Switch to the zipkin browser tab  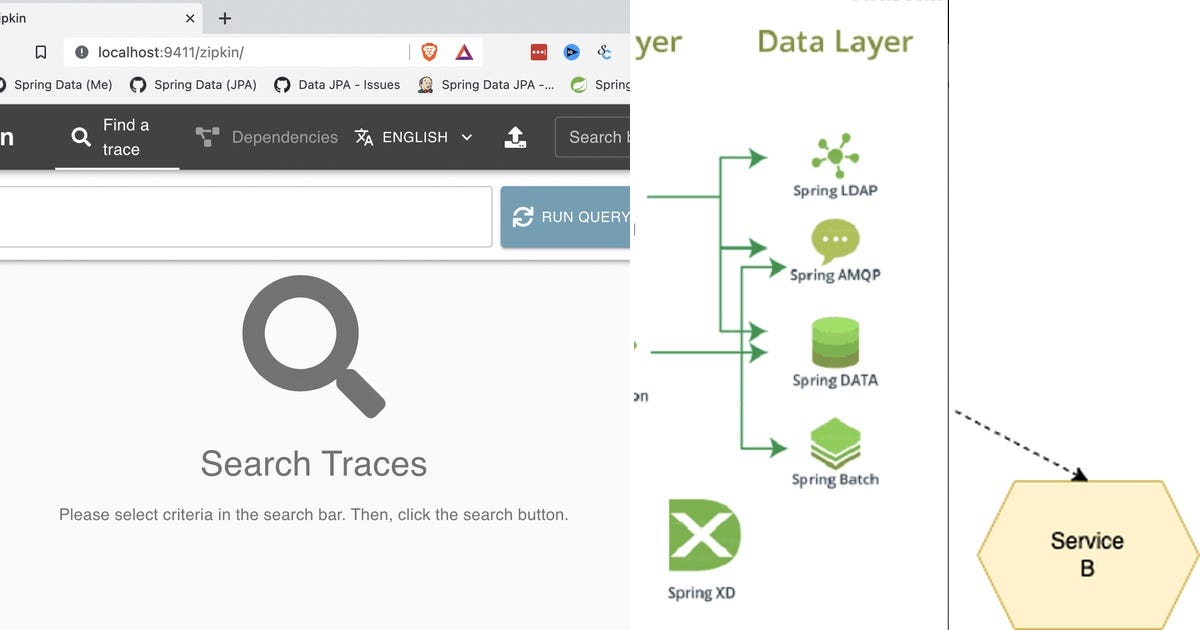coord(90,18)
